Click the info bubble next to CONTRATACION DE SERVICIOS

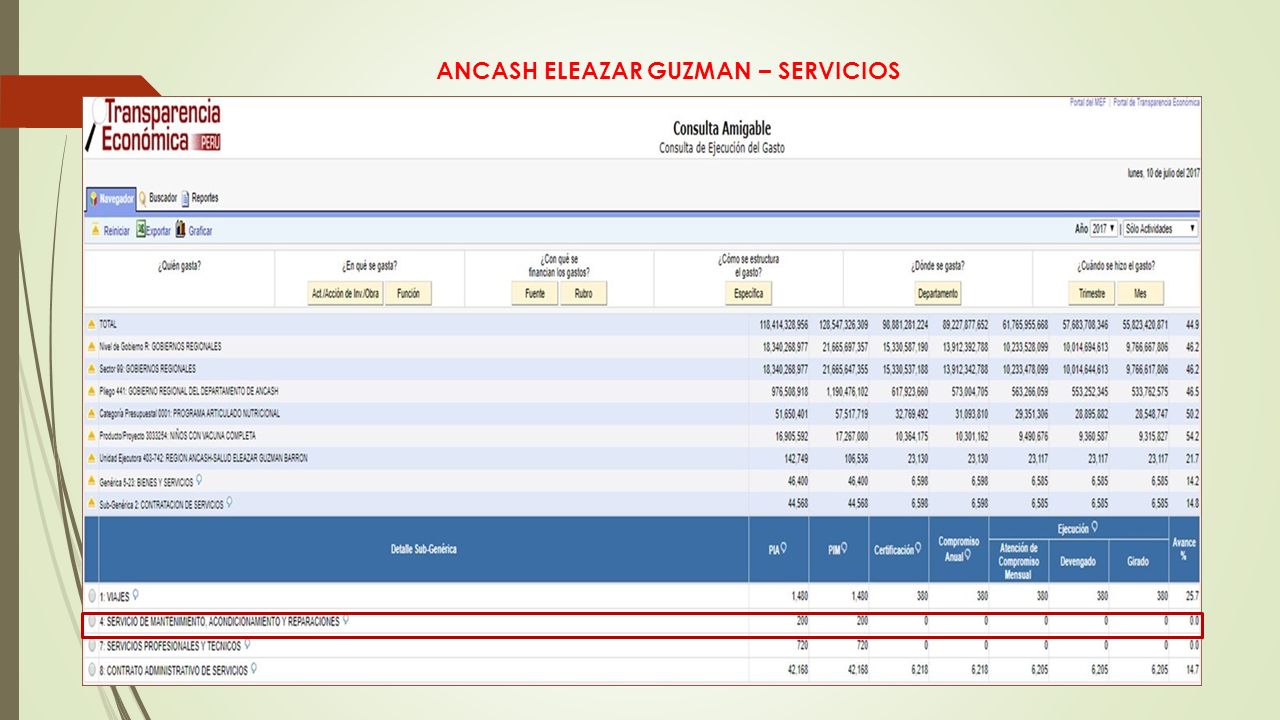229,502
